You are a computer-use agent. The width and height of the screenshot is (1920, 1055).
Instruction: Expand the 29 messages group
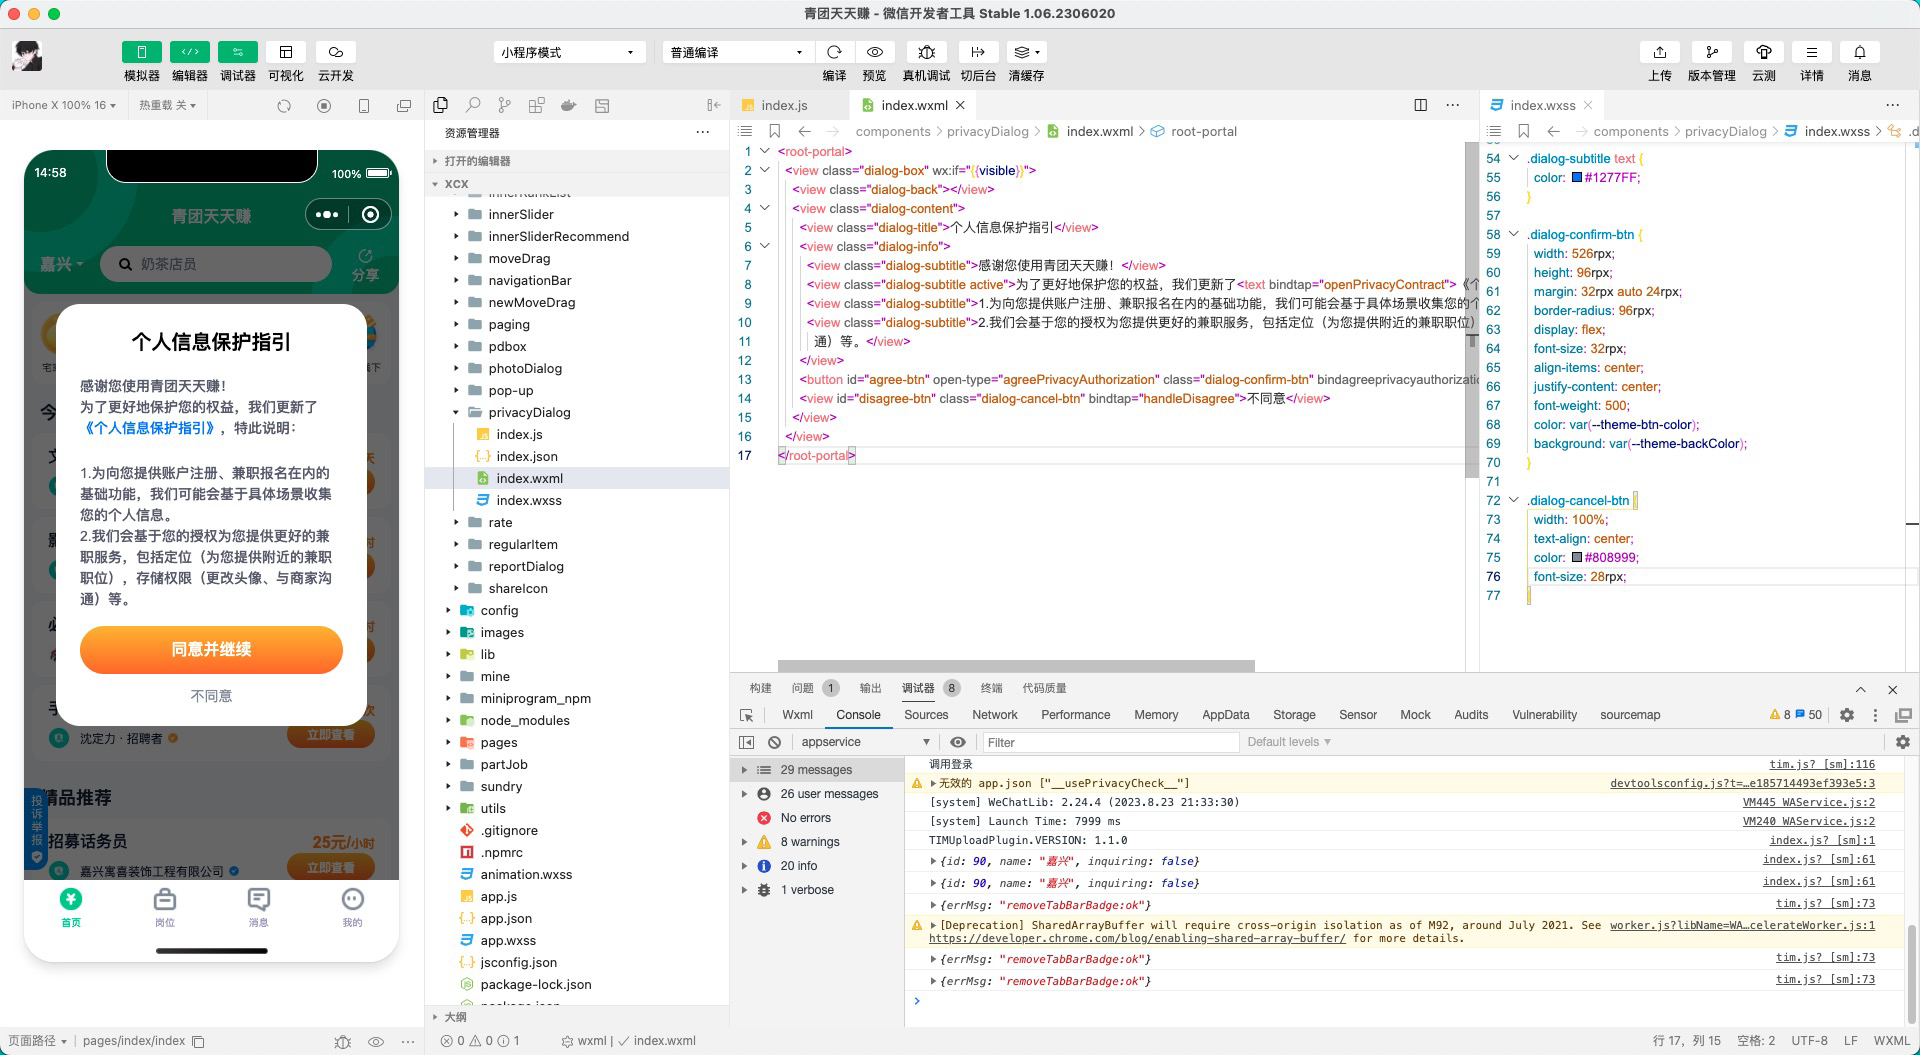[x=744, y=770]
